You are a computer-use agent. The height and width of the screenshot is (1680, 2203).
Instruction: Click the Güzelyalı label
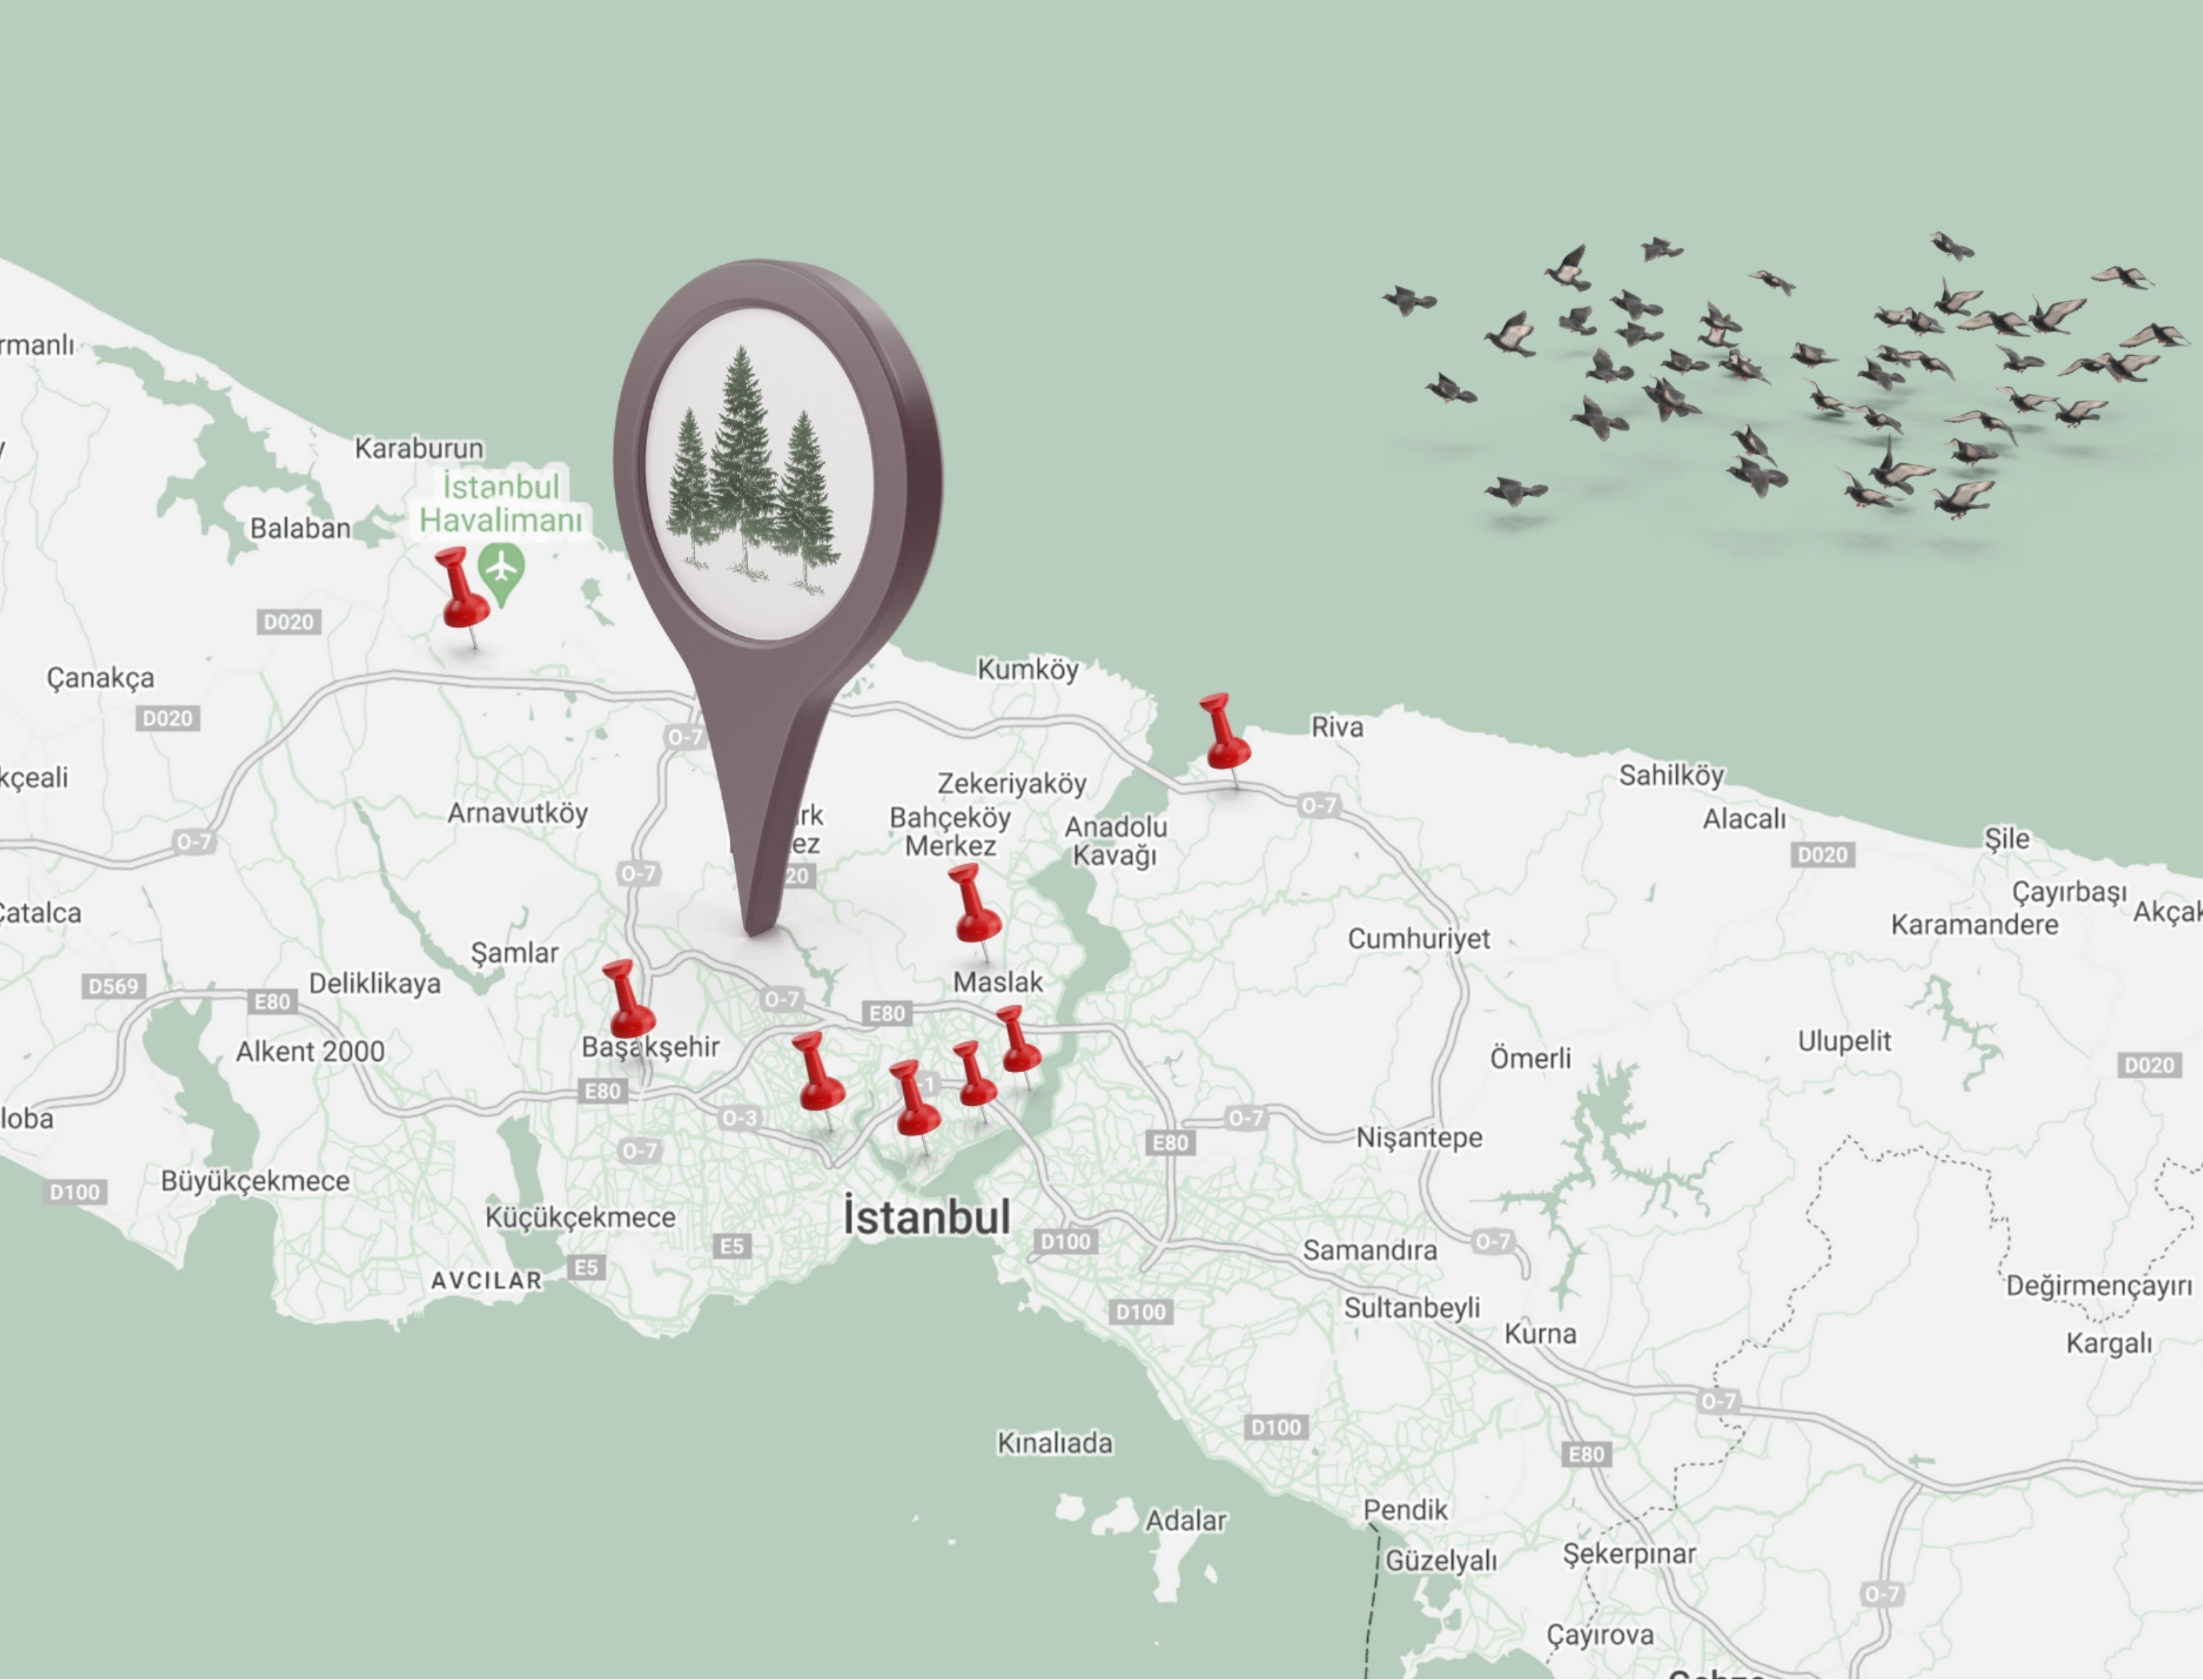click(x=1441, y=1560)
